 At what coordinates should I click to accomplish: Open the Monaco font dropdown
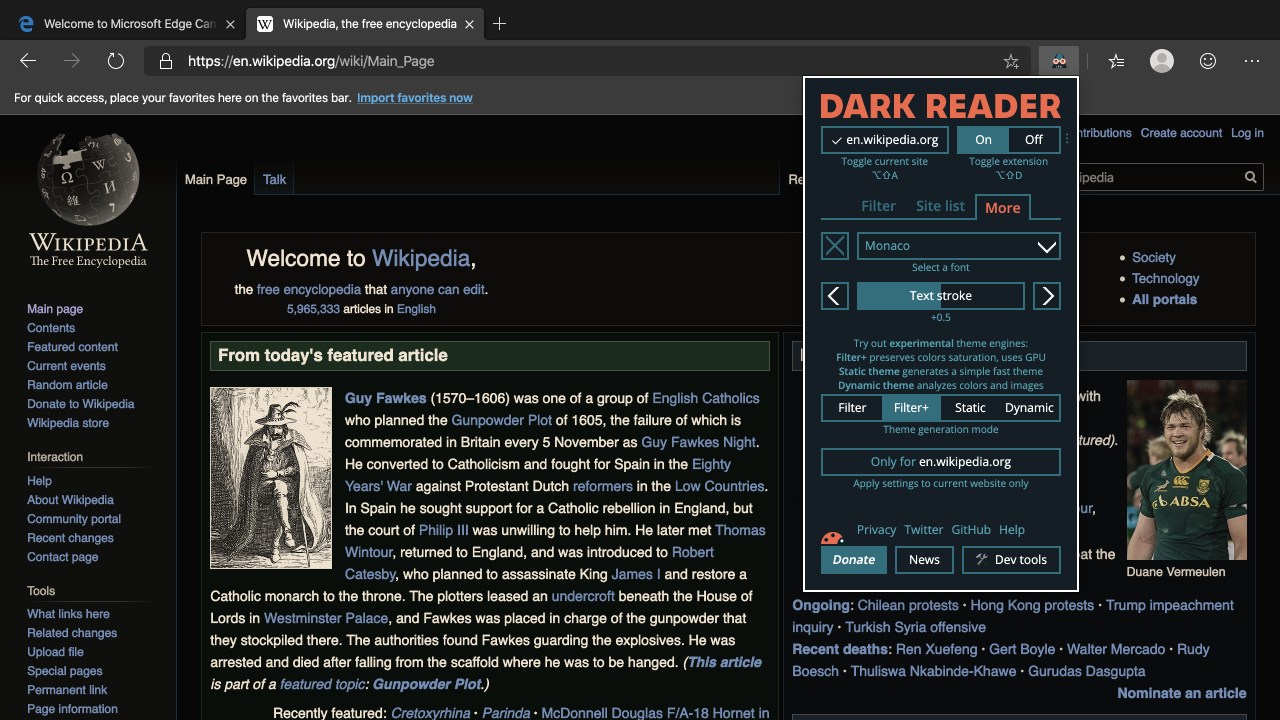click(959, 246)
